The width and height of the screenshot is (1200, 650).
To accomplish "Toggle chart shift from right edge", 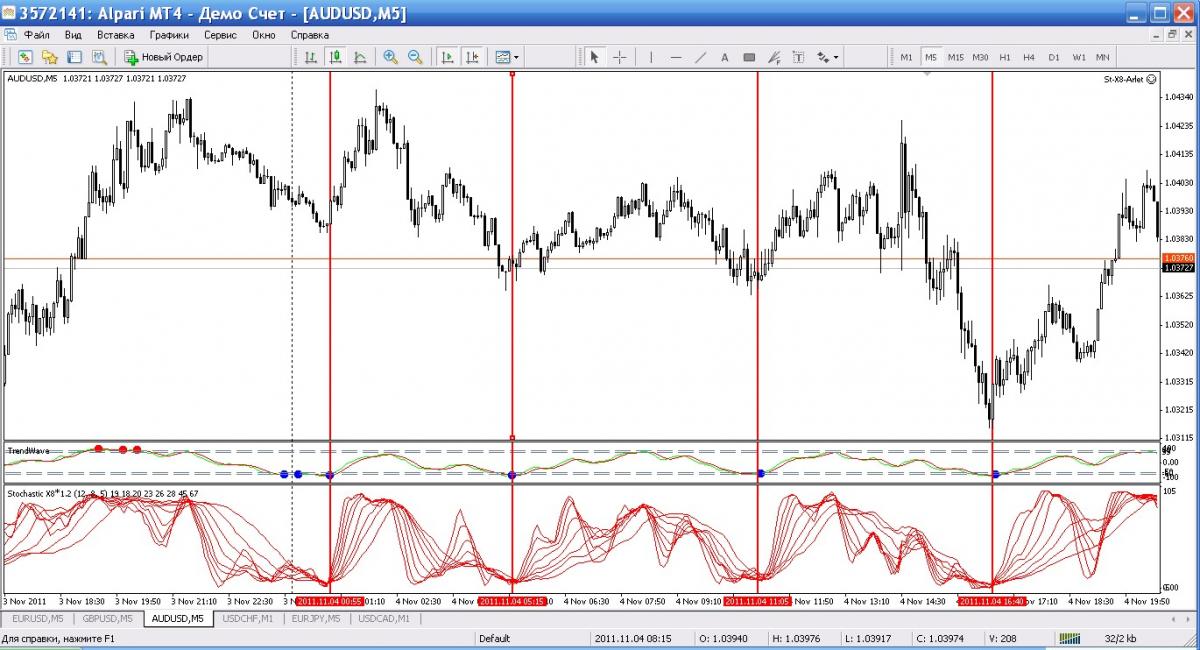I will 471,57.
